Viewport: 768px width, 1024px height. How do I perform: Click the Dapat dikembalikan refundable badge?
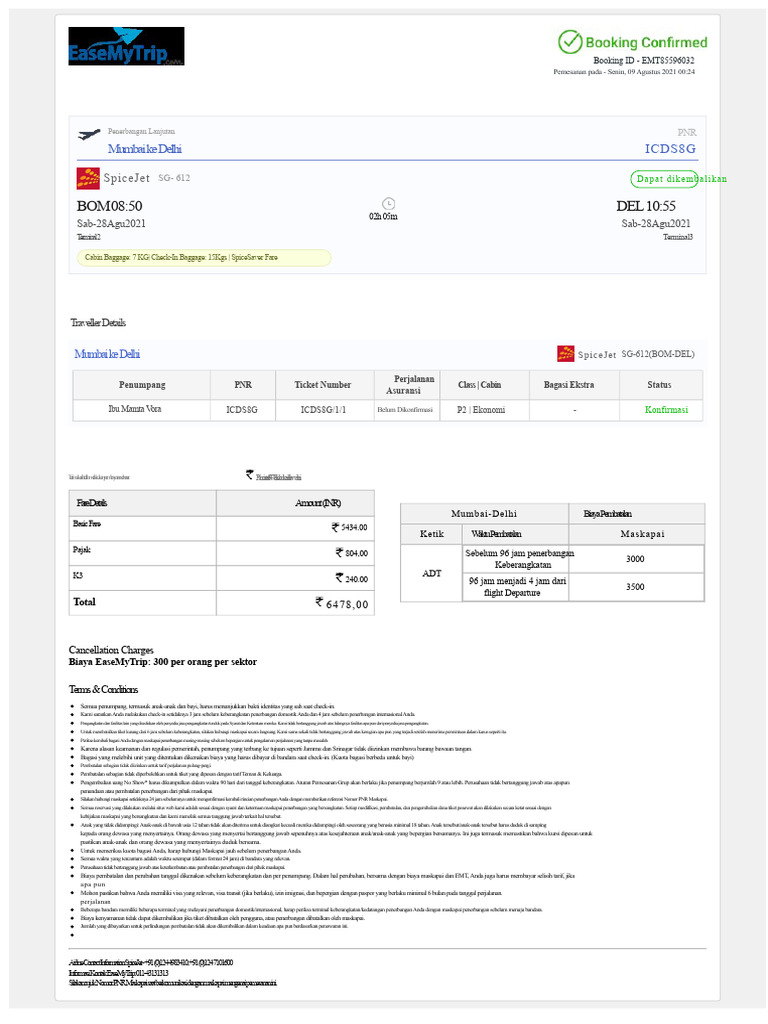tap(664, 179)
